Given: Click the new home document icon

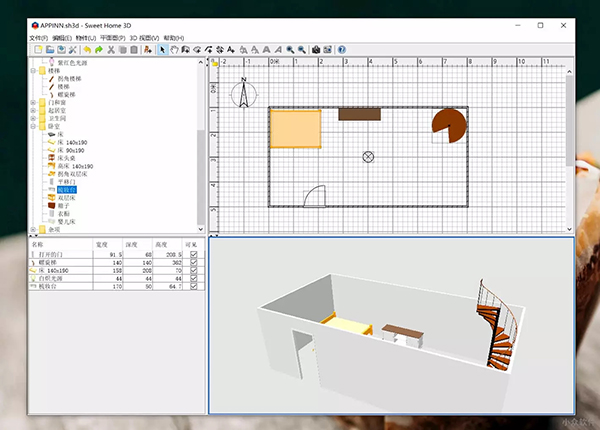Looking at the screenshot, I should (38, 49).
